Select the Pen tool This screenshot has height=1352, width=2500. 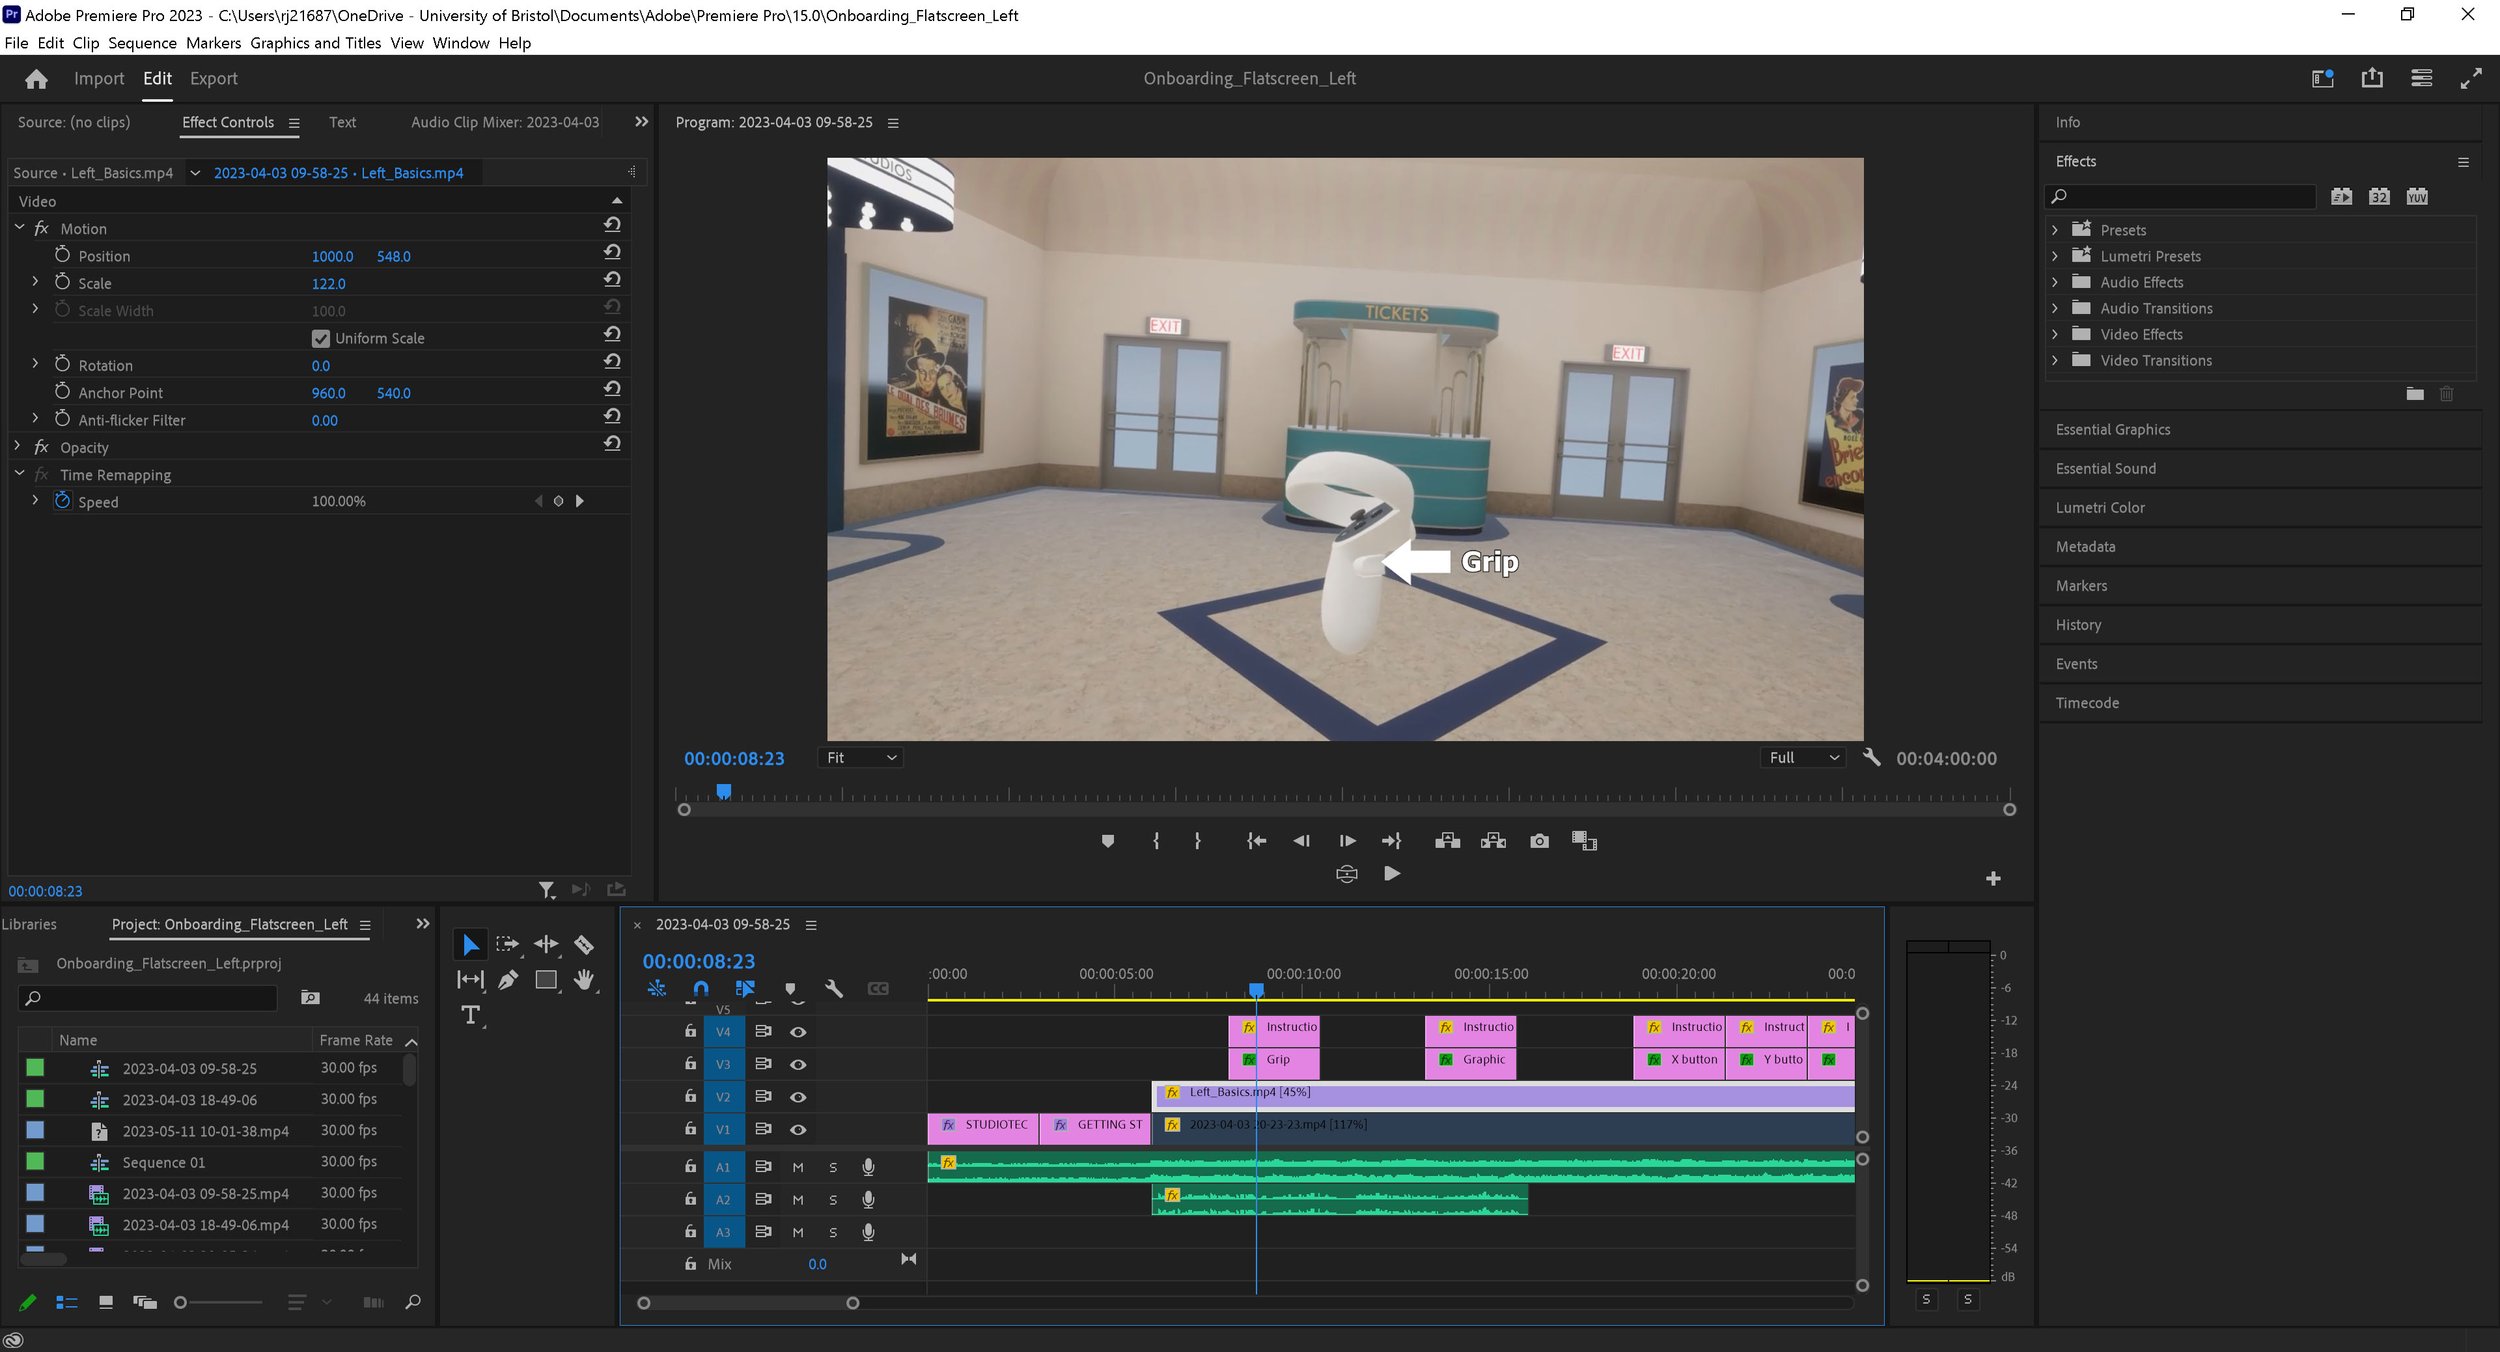click(x=508, y=980)
